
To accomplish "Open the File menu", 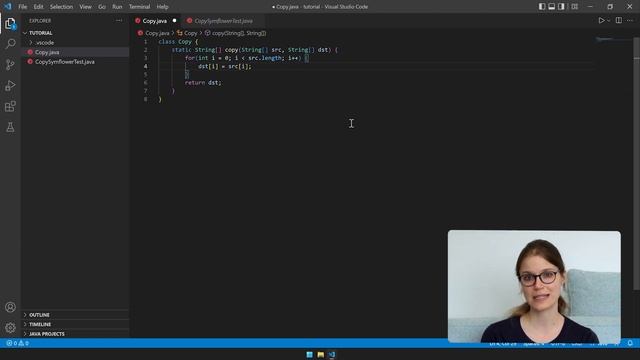I will 22,7.
